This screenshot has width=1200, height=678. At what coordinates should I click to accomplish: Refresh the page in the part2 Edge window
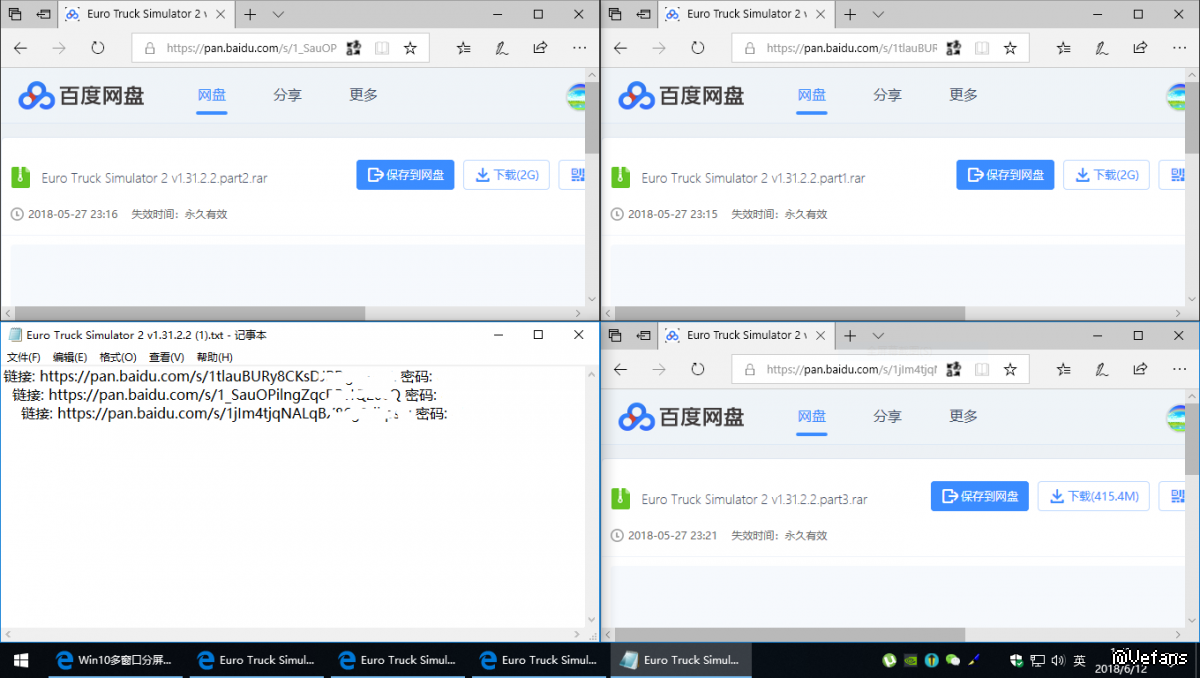pyautogui.click(x=98, y=48)
